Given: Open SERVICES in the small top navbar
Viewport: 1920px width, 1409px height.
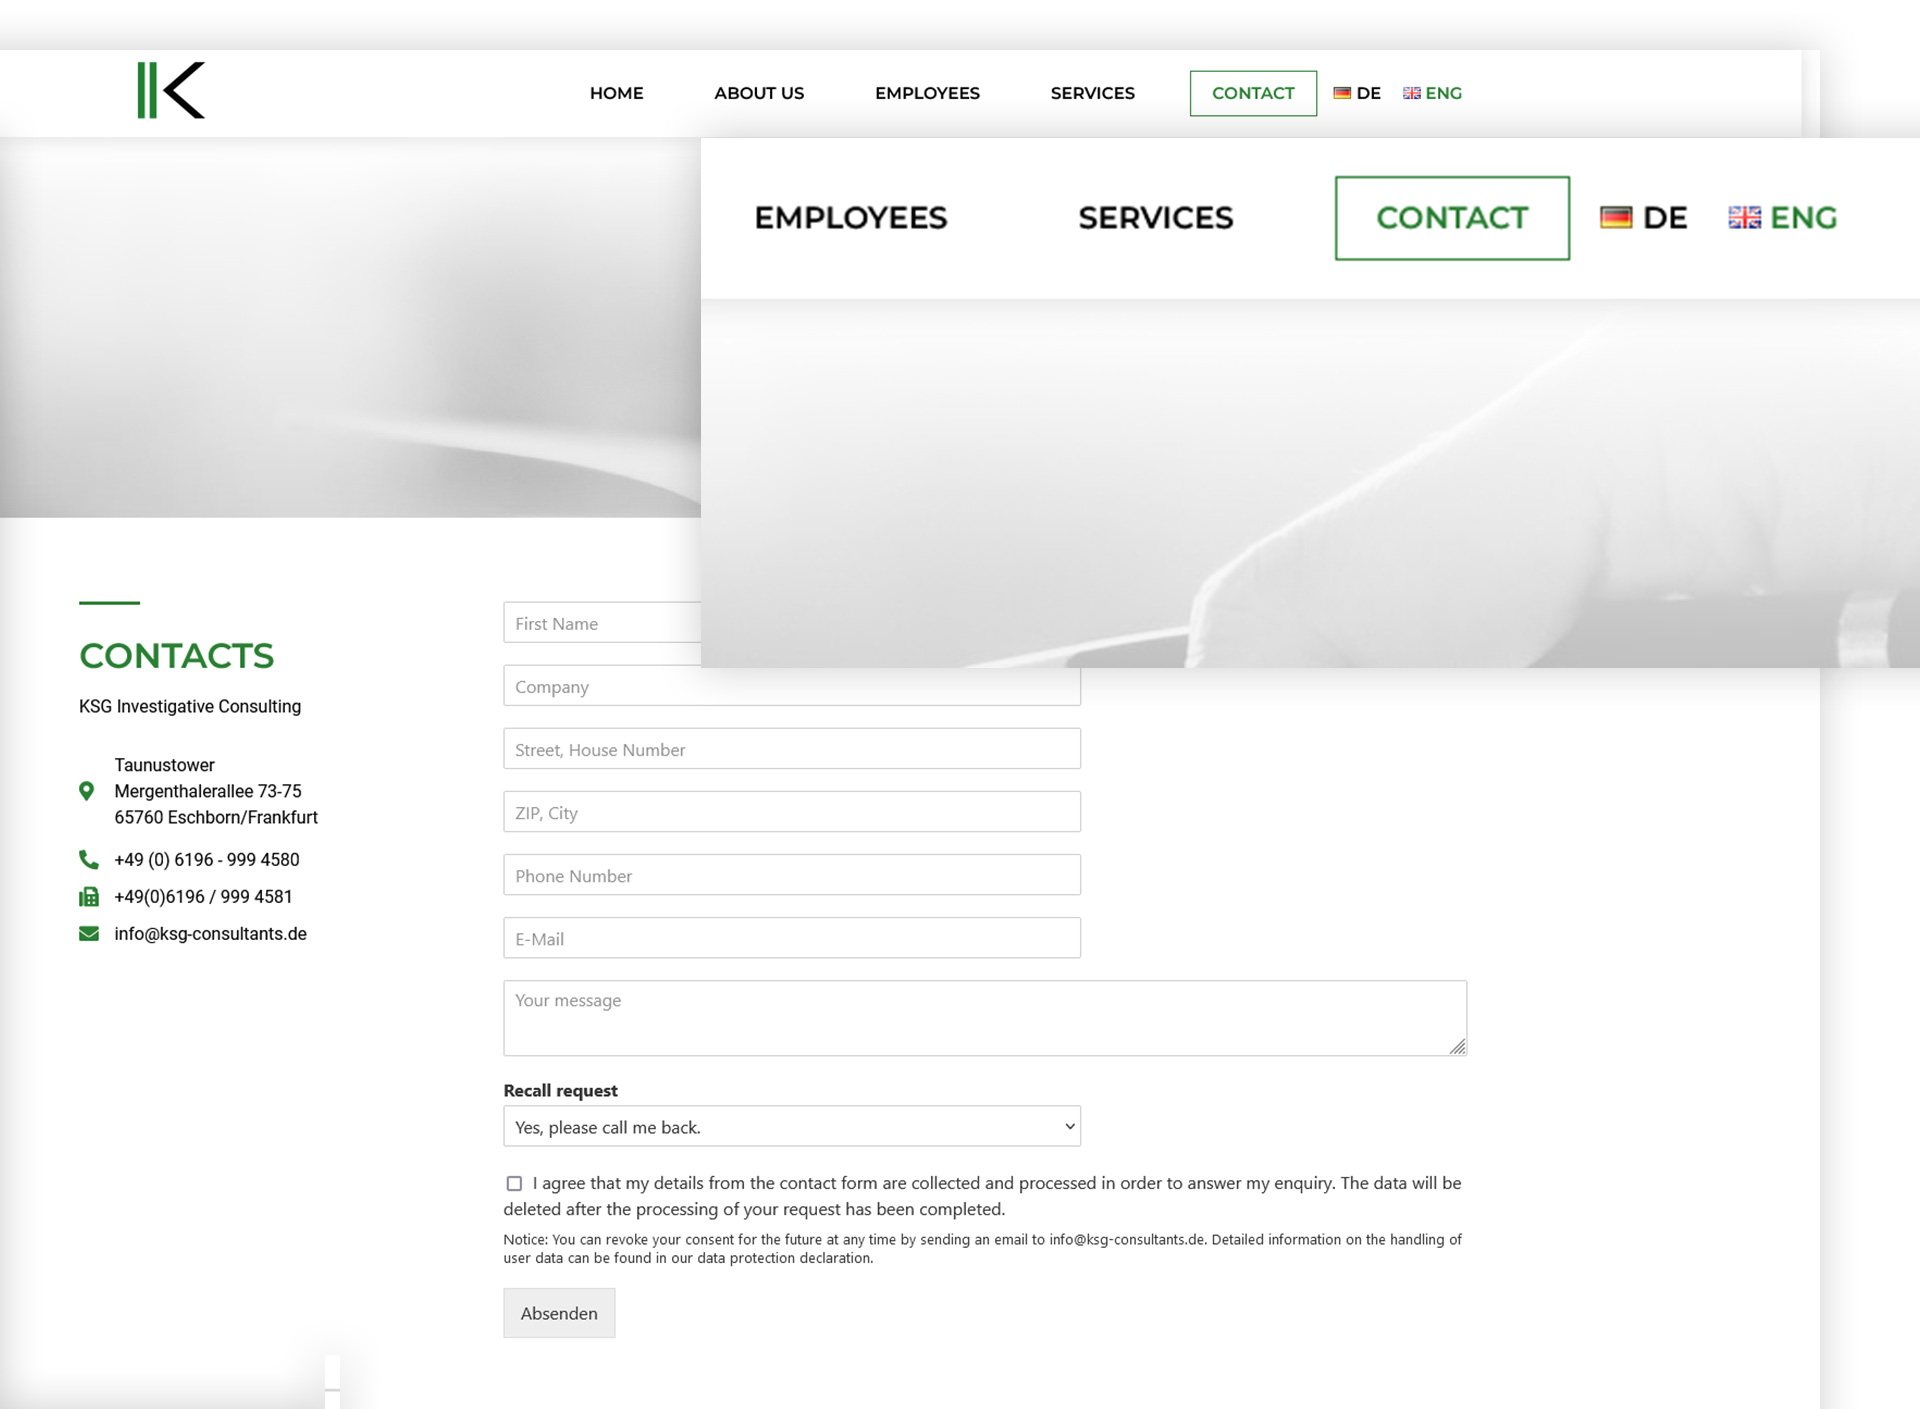Looking at the screenshot, I should point(1092,93).
